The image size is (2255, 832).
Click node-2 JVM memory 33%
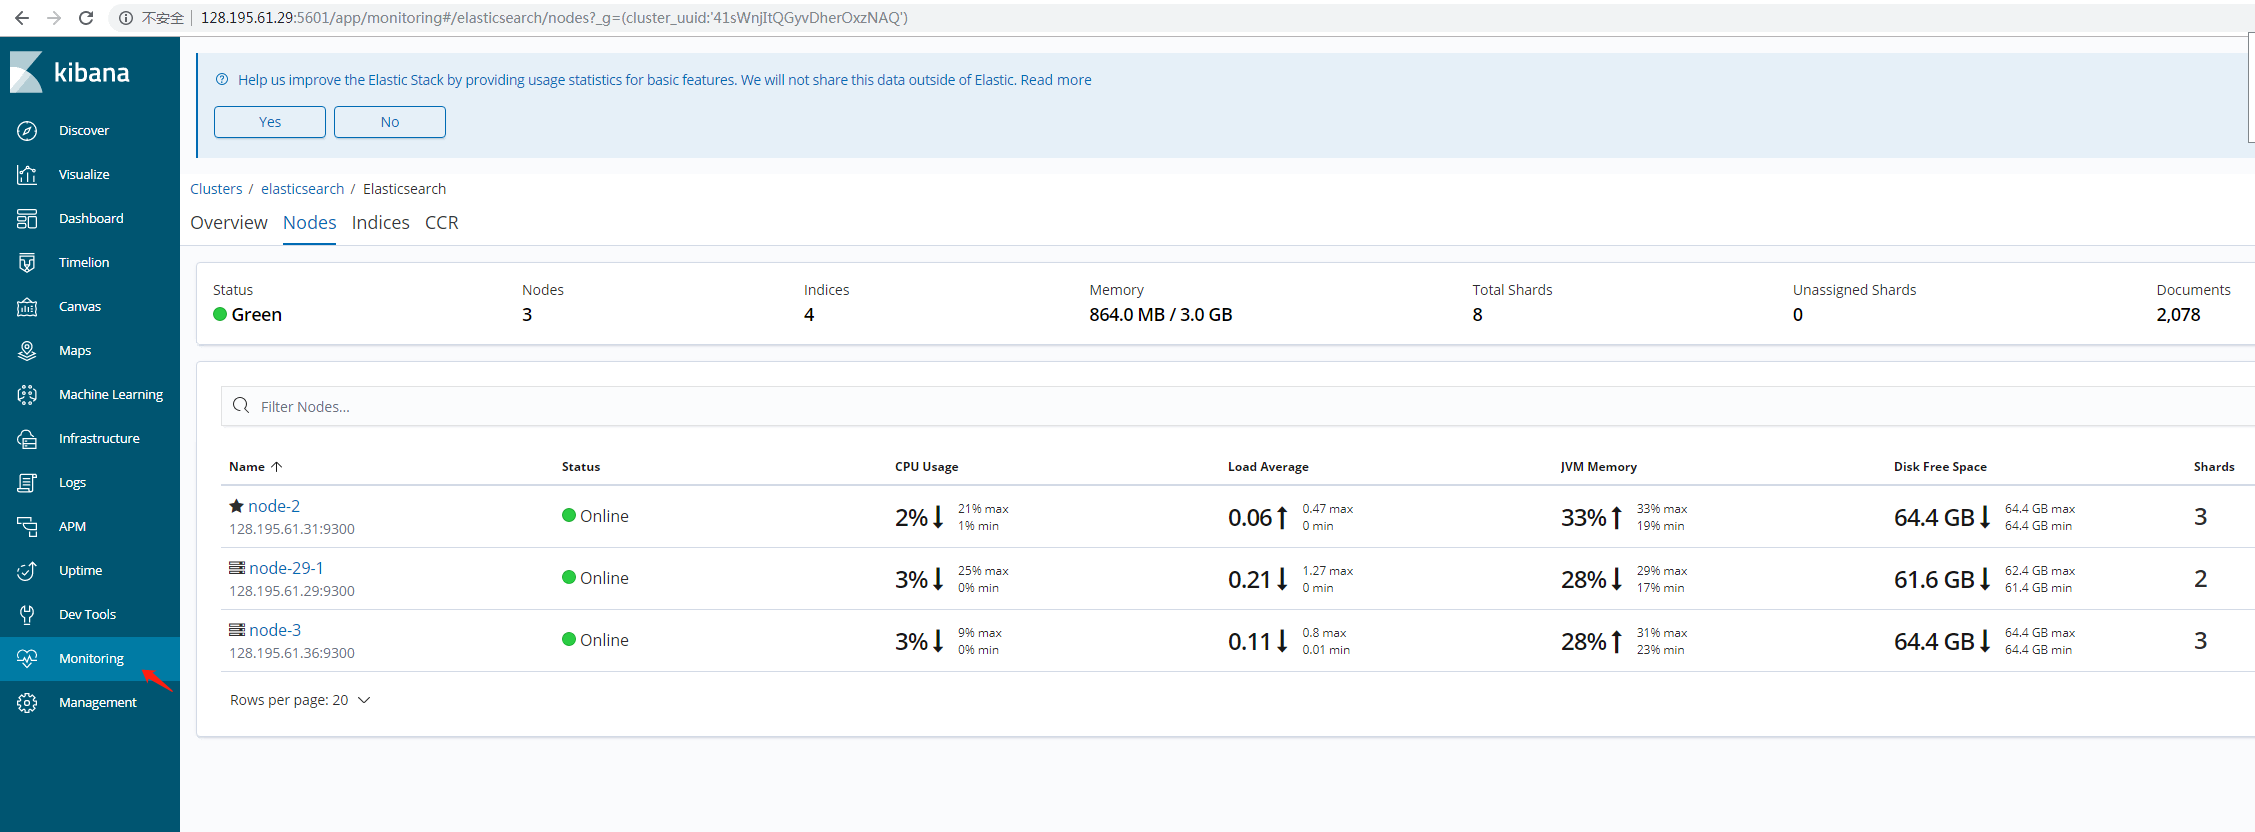click(x=1584, y=518)
